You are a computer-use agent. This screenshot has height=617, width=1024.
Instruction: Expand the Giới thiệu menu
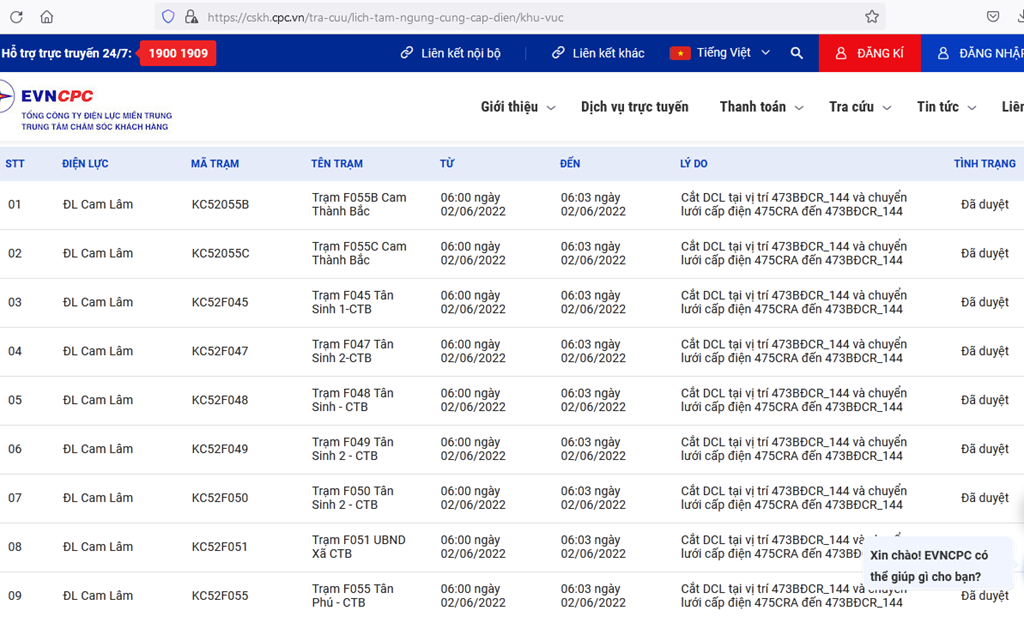click(517, 107)
